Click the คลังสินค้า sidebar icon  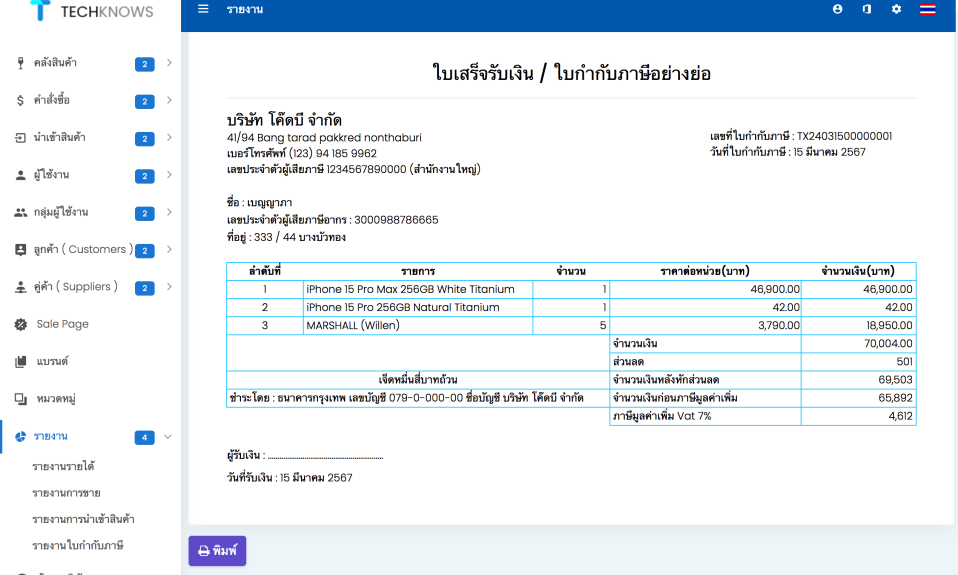click(21, 62)
